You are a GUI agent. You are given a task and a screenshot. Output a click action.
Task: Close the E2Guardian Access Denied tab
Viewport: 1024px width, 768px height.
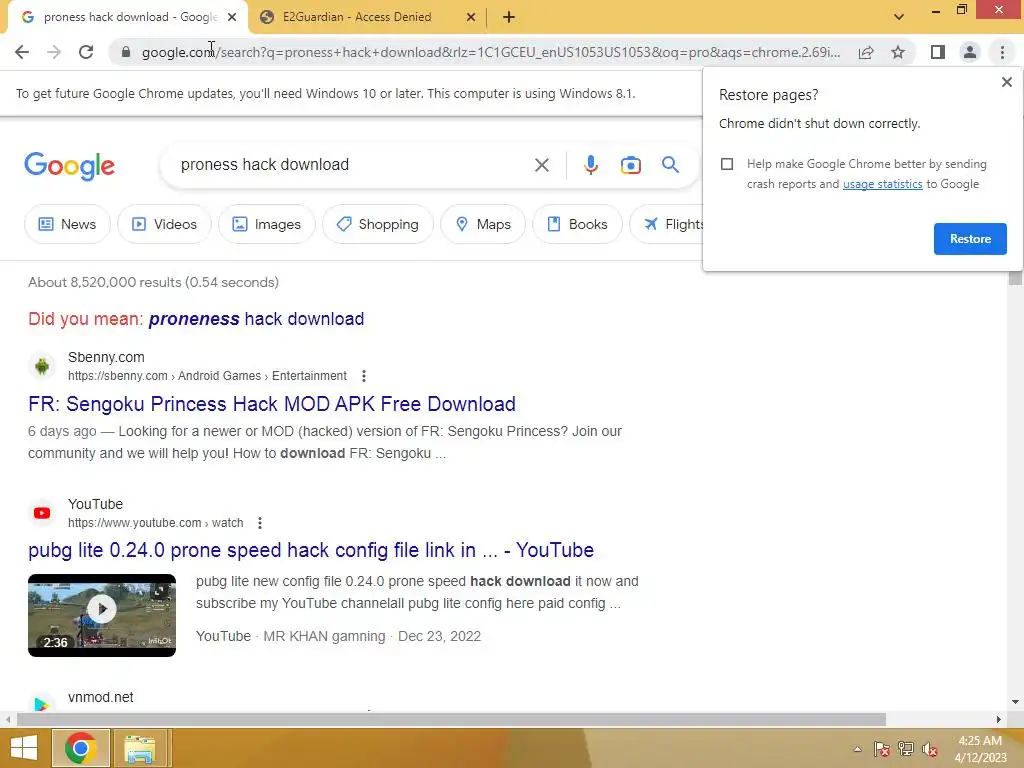point(471,17)
